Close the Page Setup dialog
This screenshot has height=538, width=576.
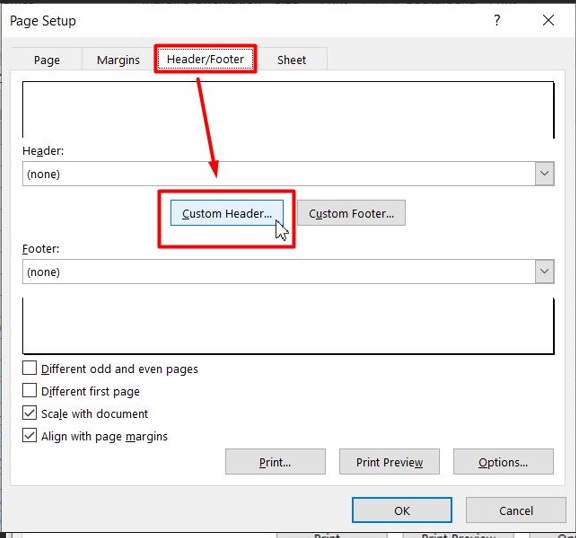[548, 20]
